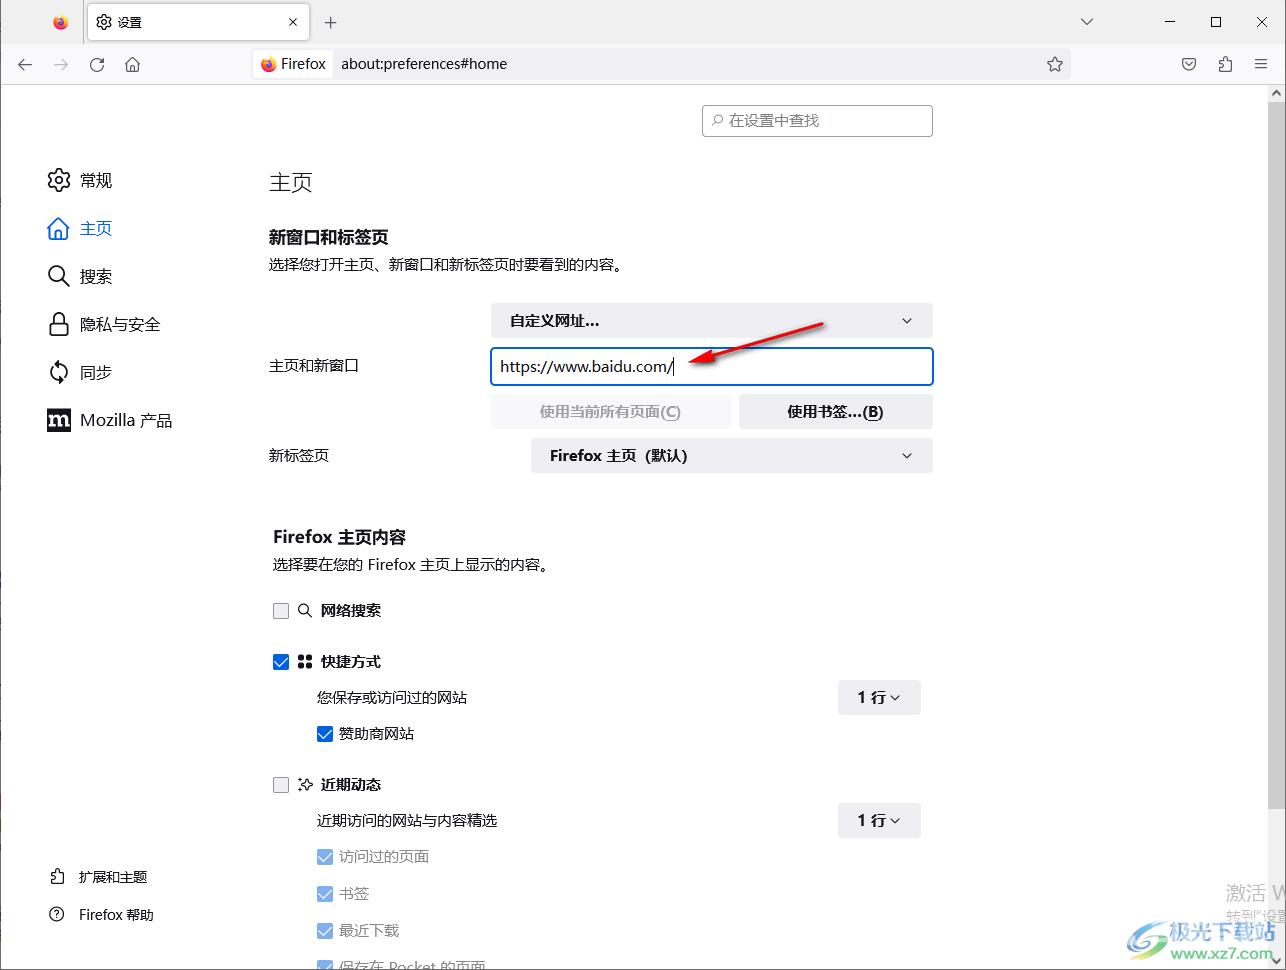The width and height of the screenshot is (1286, 970).
Task: Bookmark this page with the star icon
Action: point(1055,64)
